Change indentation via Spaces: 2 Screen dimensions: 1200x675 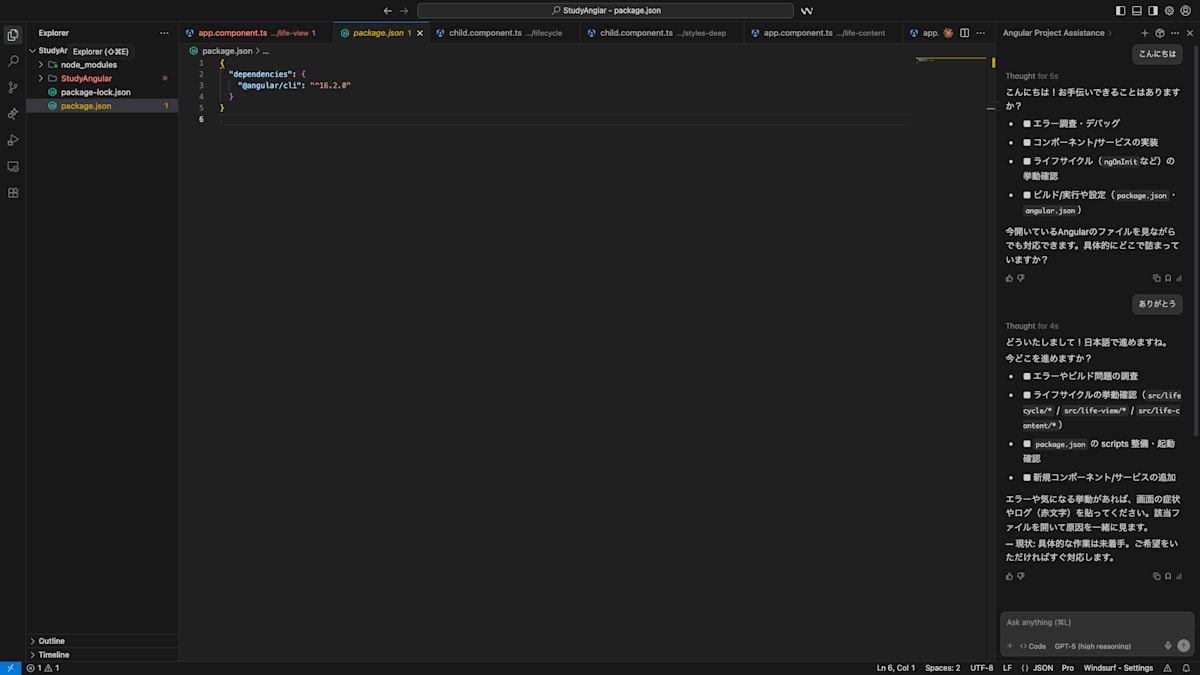coord(942,668)
